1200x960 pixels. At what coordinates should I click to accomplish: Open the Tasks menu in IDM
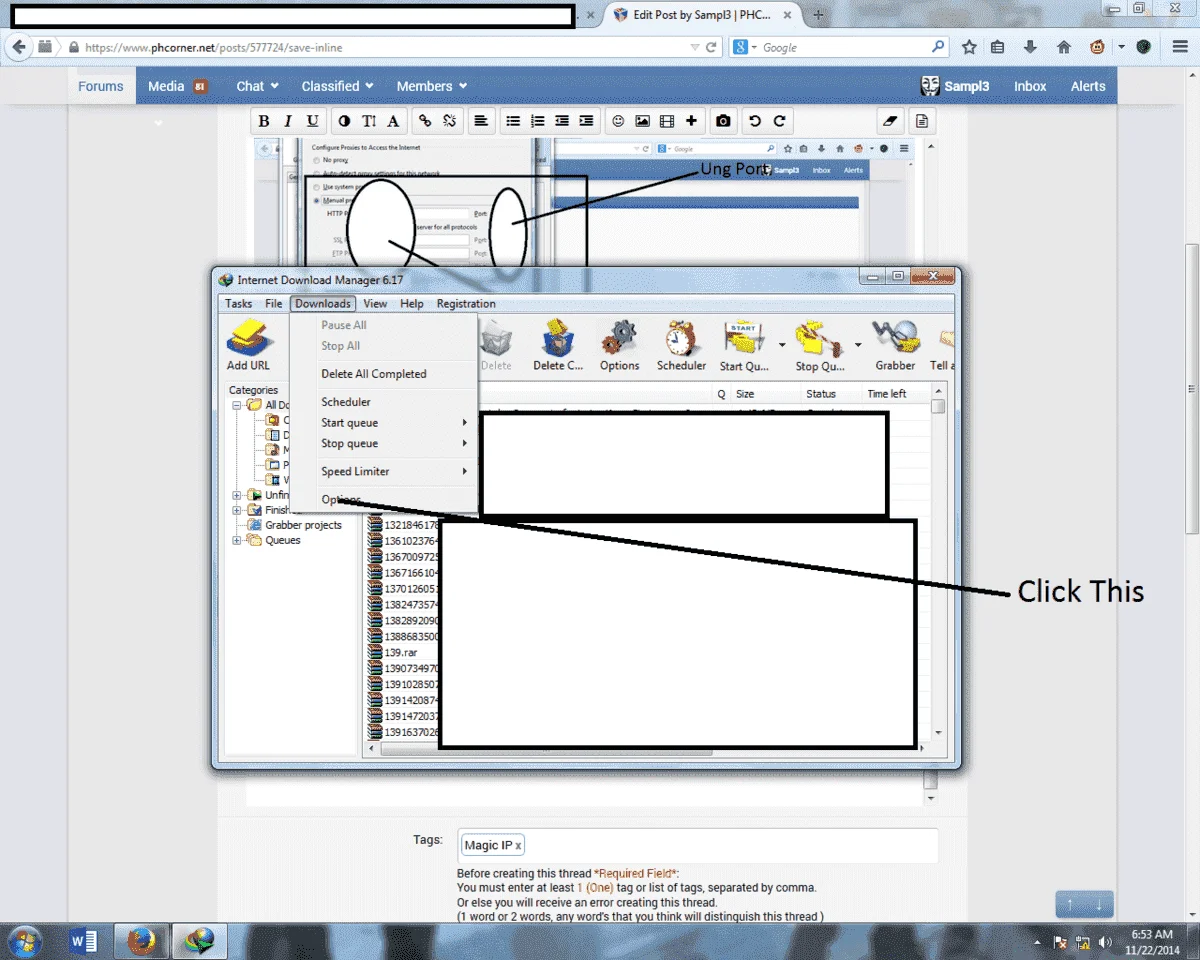238,303
